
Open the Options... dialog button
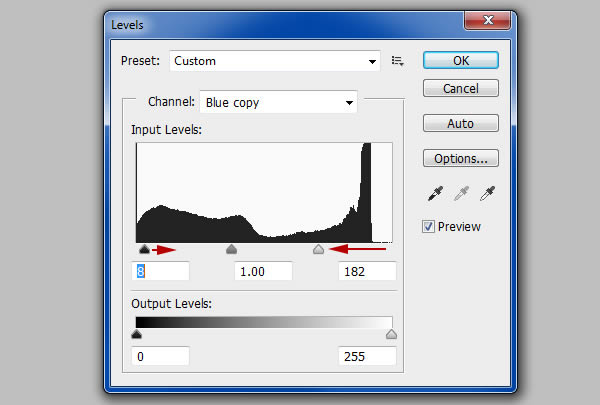click(x=461, y=158)
